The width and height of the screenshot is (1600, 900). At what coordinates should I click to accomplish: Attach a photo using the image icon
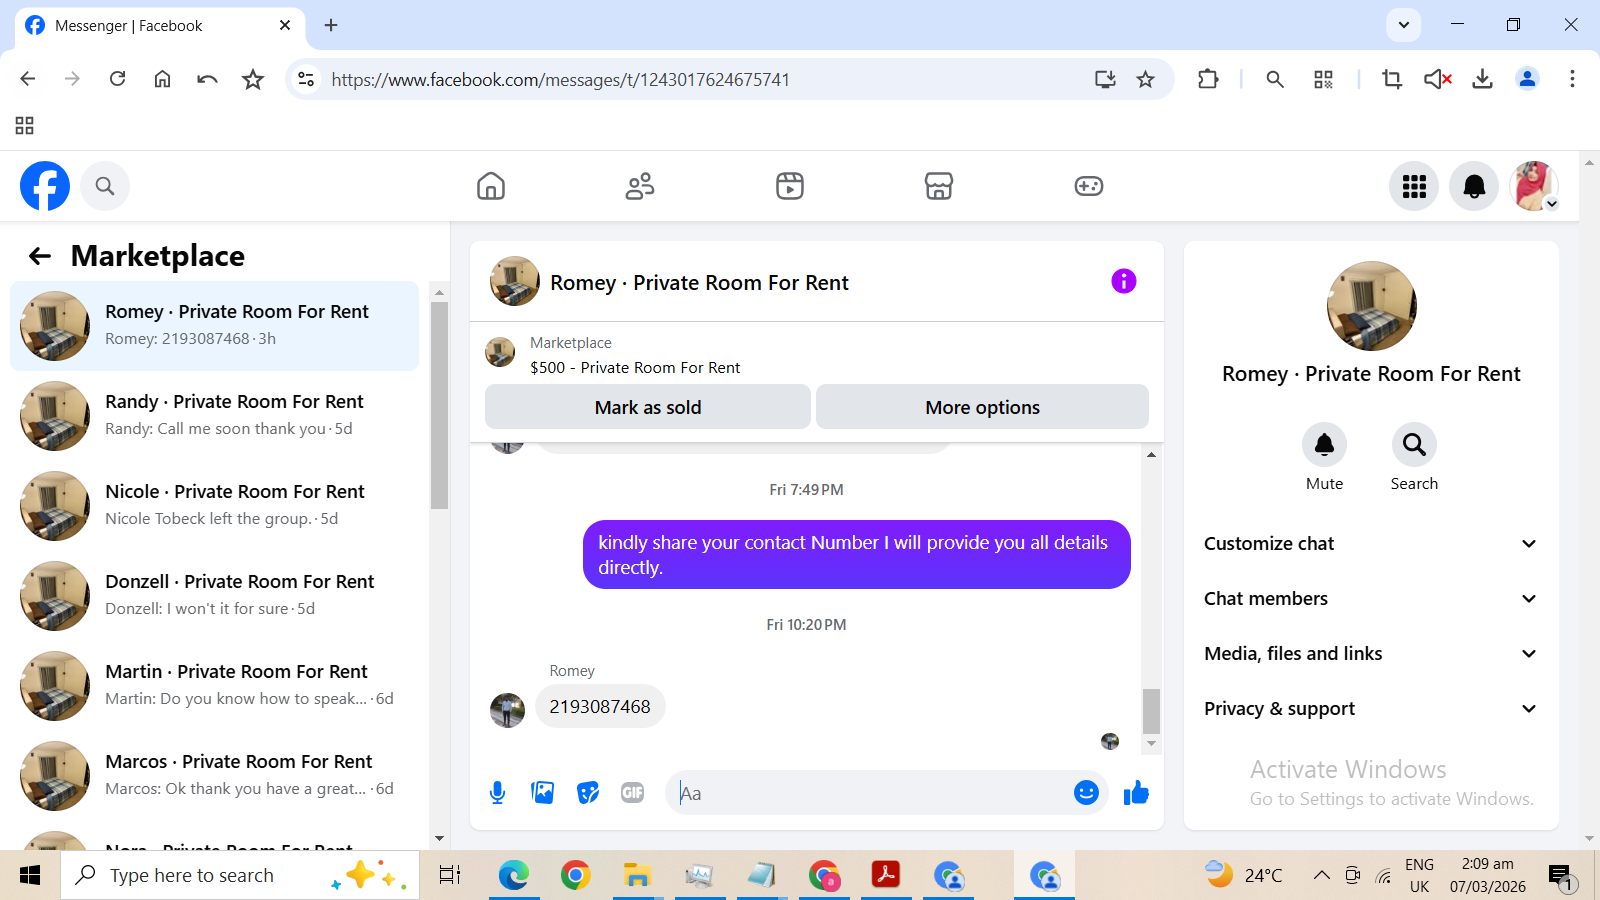(543, 793)
